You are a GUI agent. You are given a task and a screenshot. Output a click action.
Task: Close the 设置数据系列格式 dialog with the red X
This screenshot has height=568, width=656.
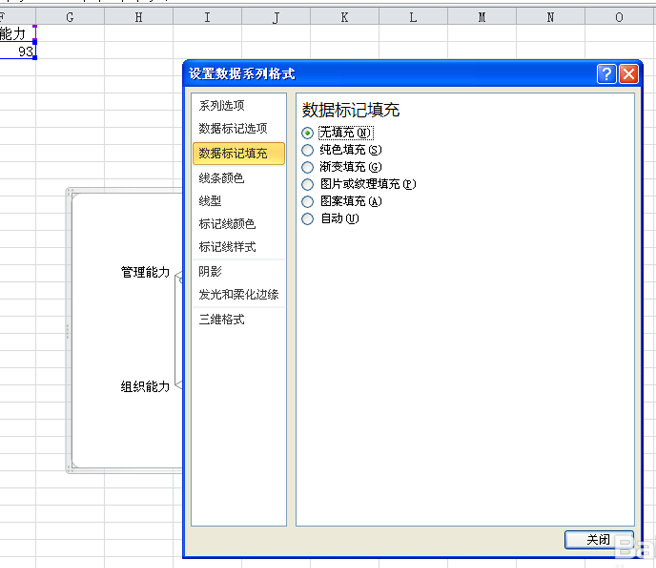628,74
